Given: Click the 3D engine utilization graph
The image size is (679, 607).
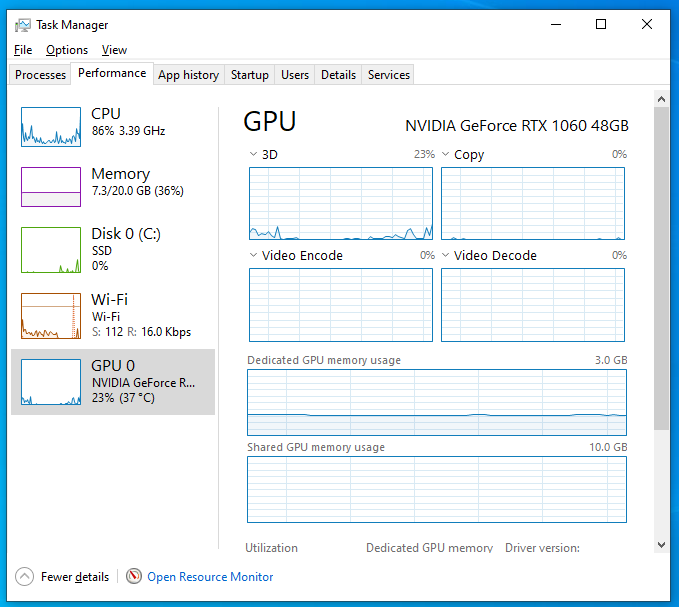Looking at the screenshot, I should 341,203.
